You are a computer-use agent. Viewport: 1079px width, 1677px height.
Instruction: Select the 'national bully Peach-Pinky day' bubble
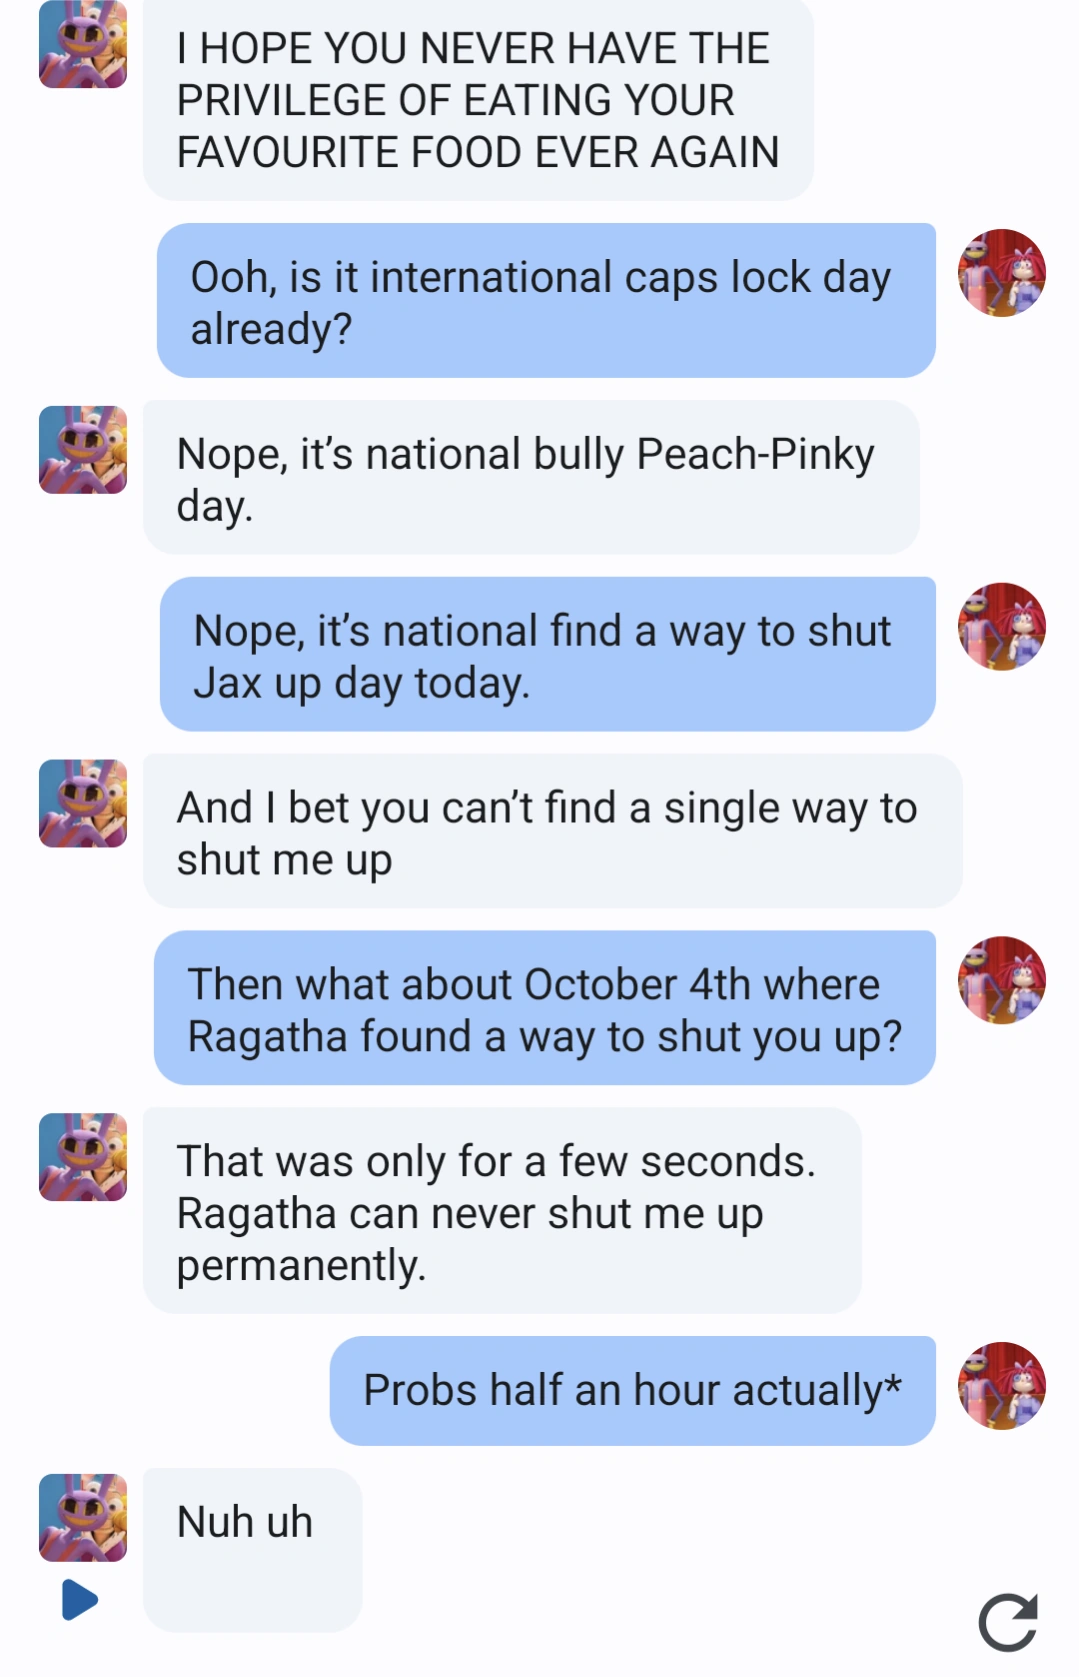pyautogui.click(x=531, y=478)
